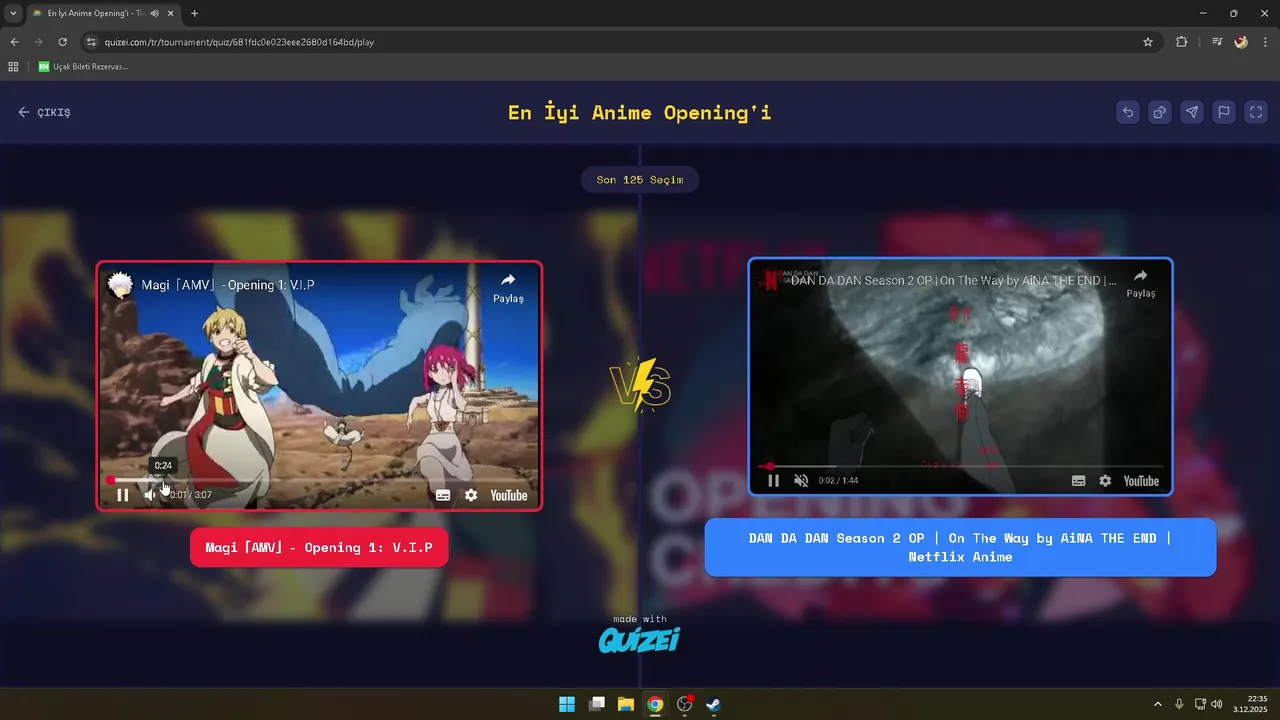Viewport: 1280px width, 720px height.
Task: Open settings gear on the Magi video
Action: point(471,495)
